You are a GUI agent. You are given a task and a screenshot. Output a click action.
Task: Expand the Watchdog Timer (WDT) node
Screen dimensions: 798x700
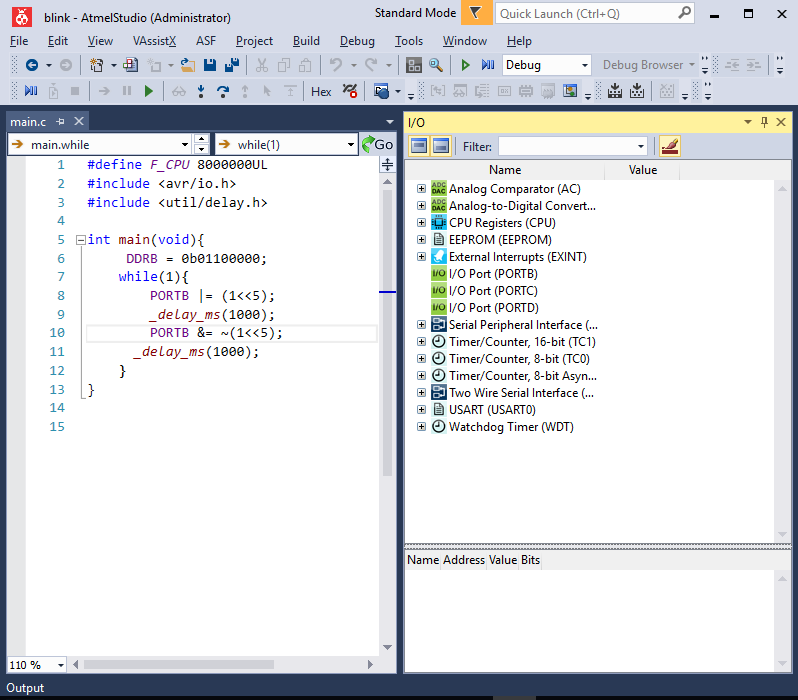tap(421, 427)
